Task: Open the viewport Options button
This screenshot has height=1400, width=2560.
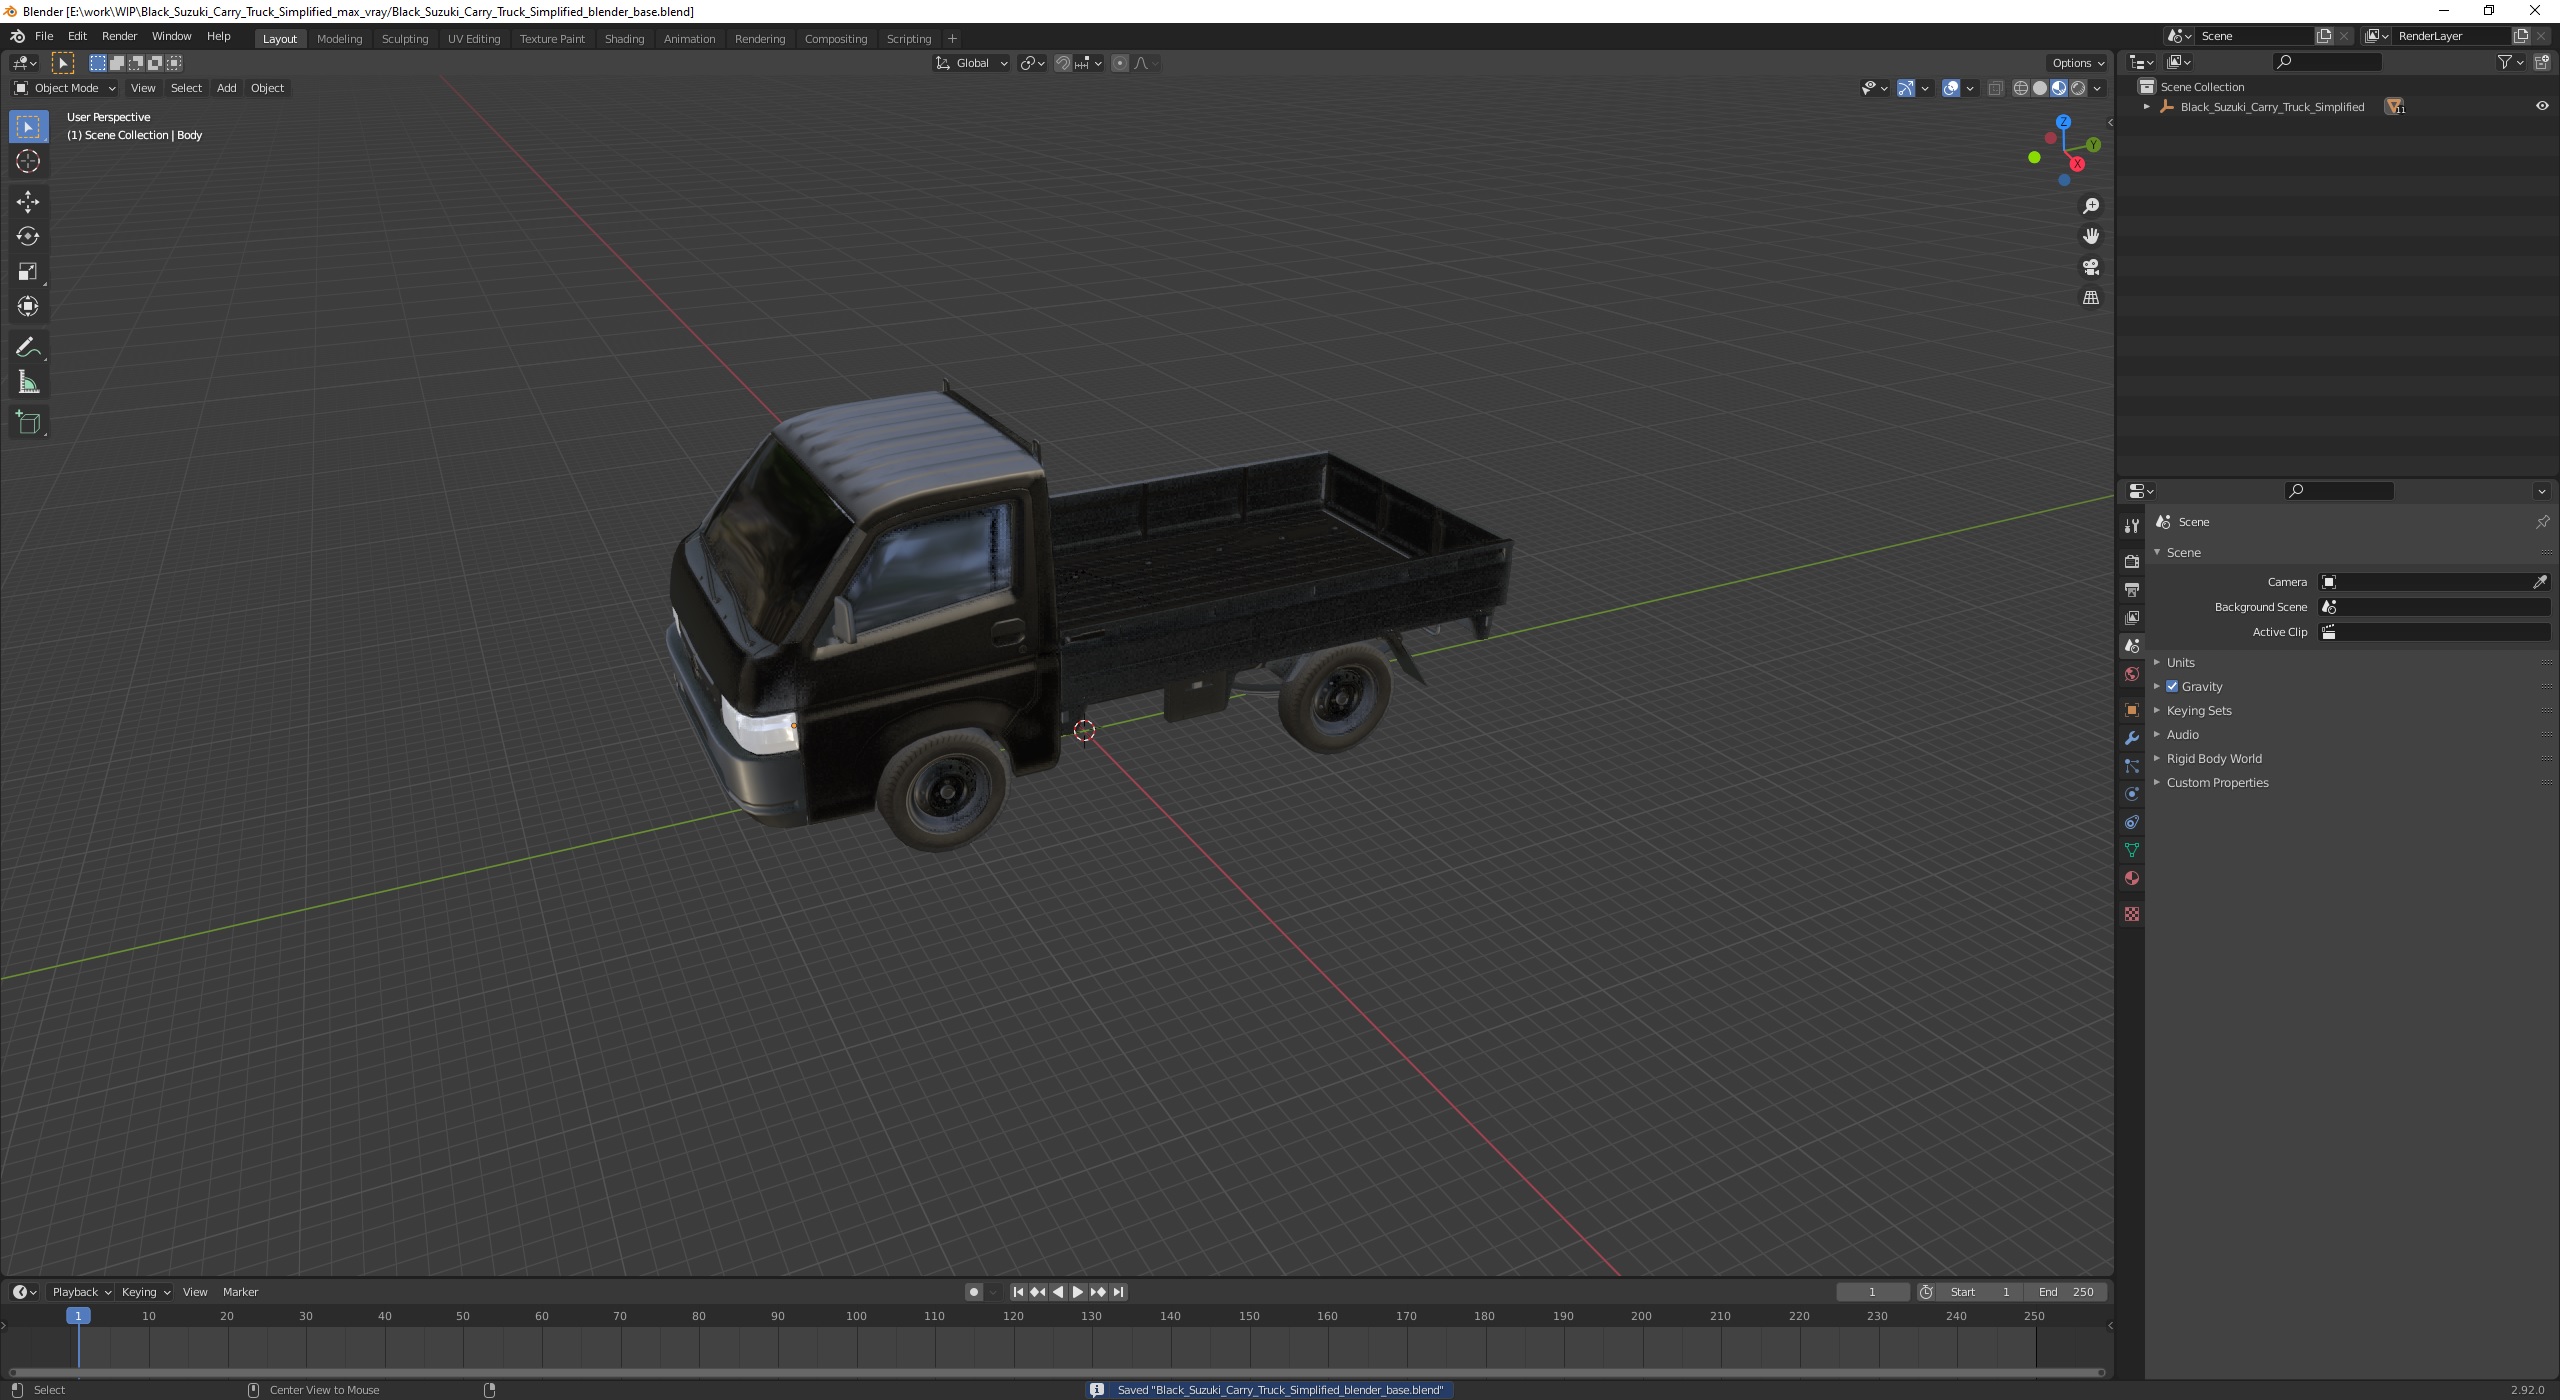Action: (x=2077, y=63)
